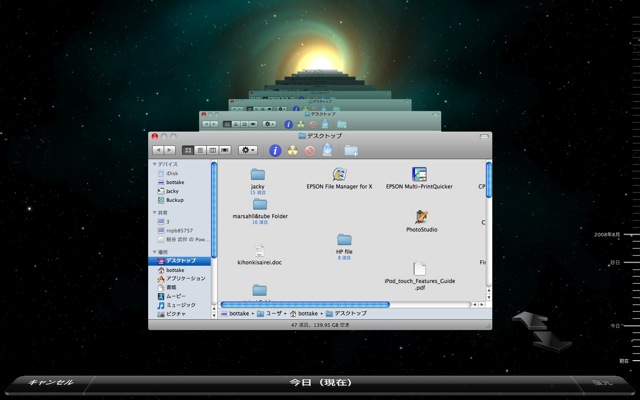
Task: Collapse the 共有 sidebar section
Action: click(155, 213)
